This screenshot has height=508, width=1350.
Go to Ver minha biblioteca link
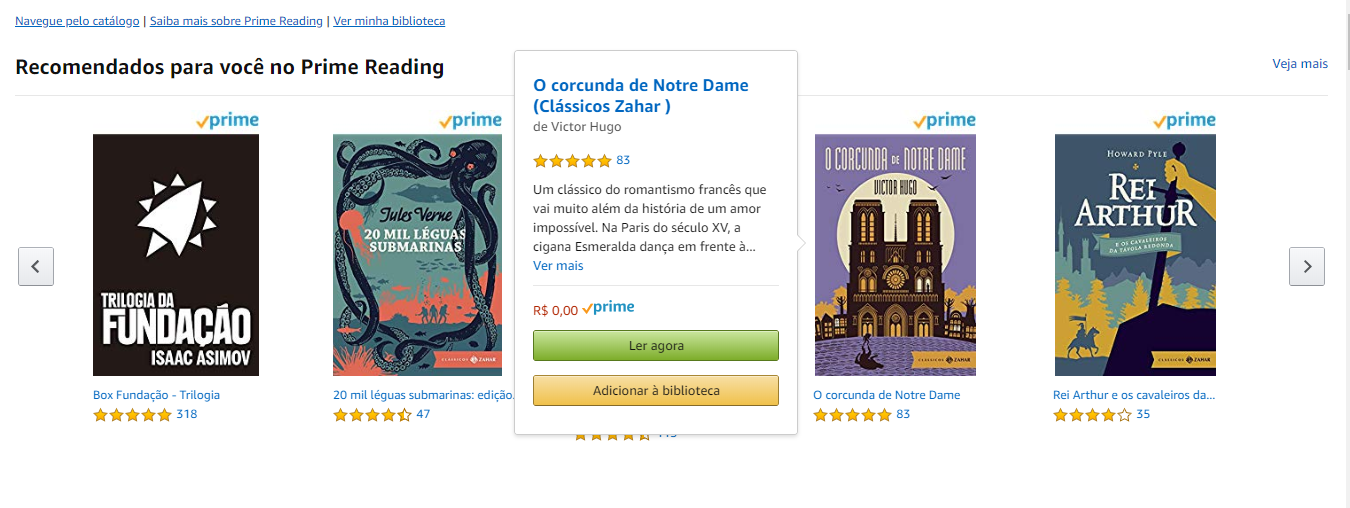(x=389, y=21)
